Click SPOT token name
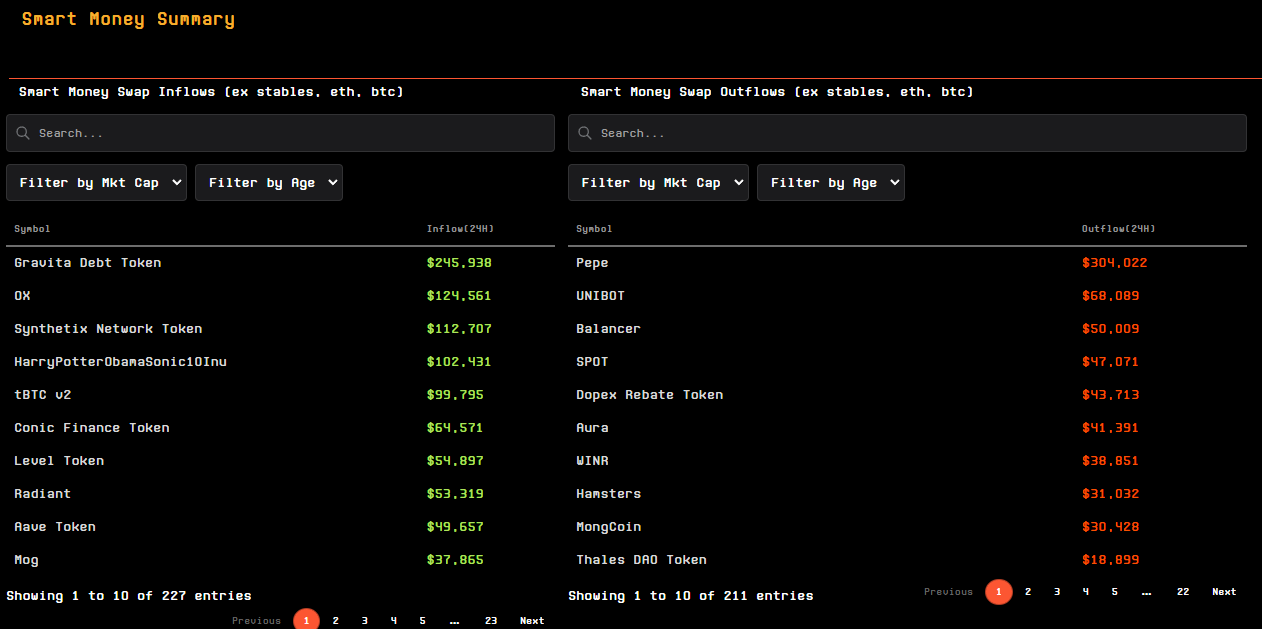The image size is (1262, 629). [x=592, y=362]
